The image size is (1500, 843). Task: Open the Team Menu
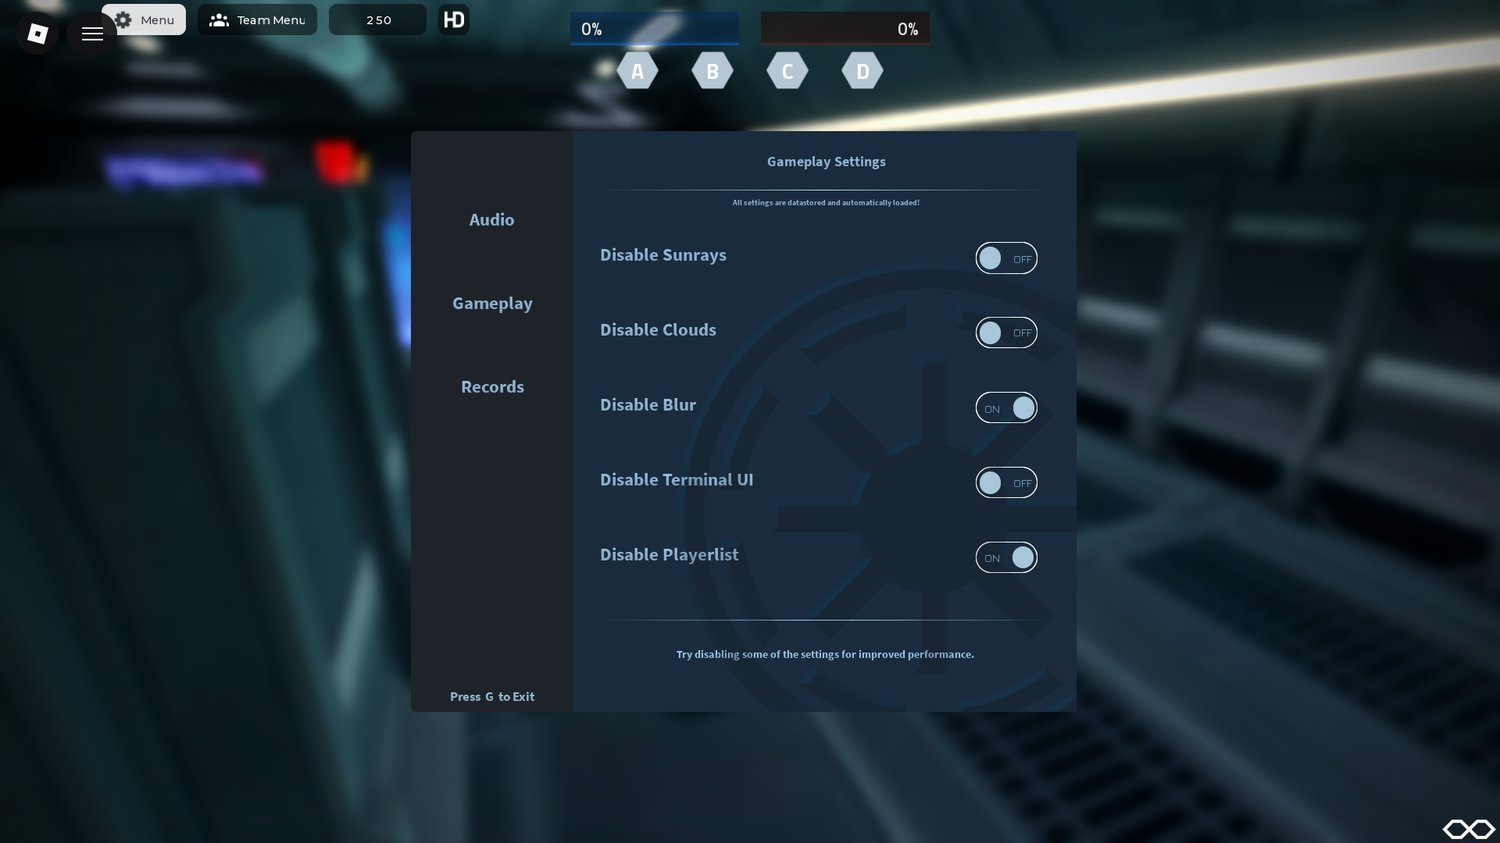coord(257,20)
